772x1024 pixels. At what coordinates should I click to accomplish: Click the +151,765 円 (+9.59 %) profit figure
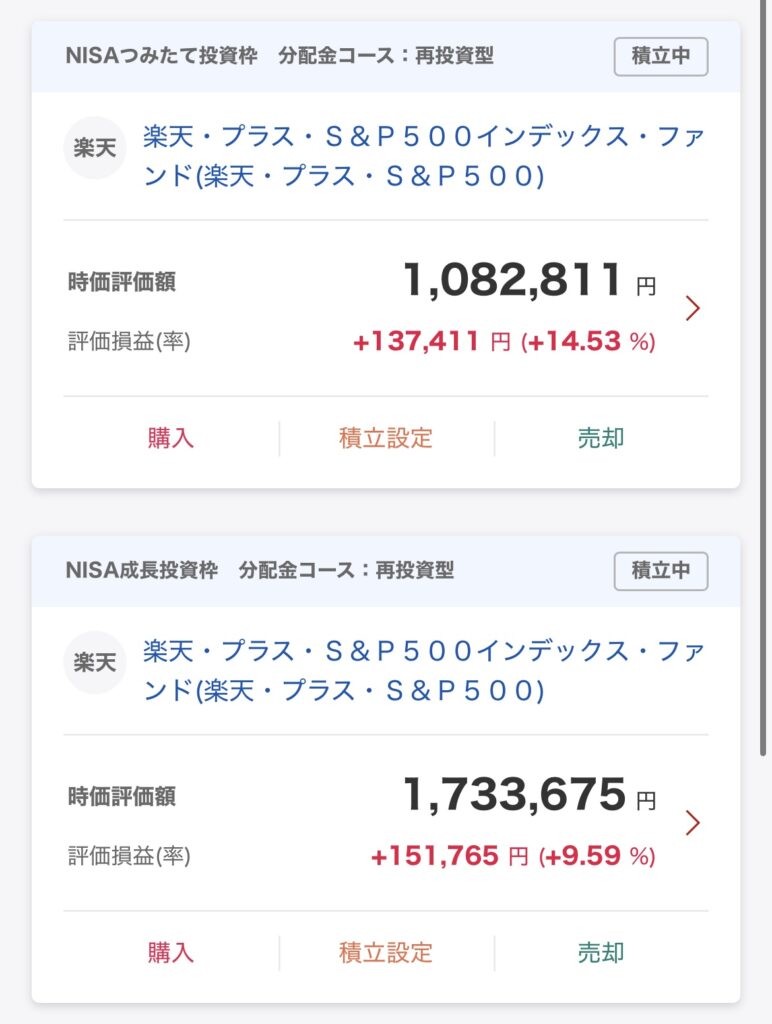point(513,856)
